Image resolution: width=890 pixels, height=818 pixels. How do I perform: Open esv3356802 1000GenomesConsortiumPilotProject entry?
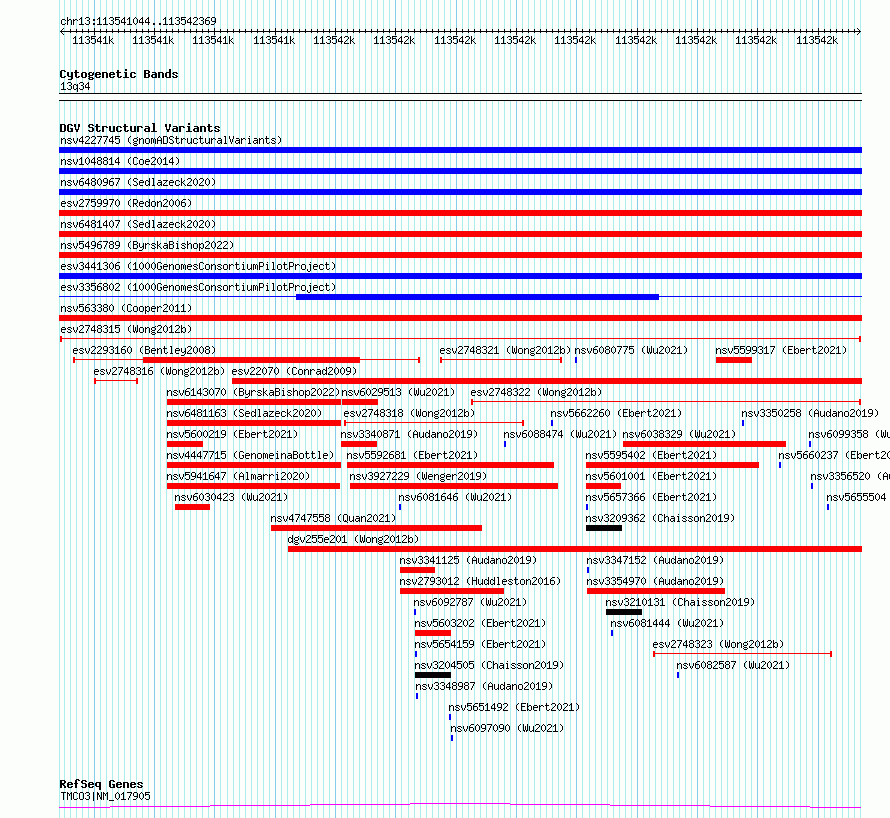[198, 287]
